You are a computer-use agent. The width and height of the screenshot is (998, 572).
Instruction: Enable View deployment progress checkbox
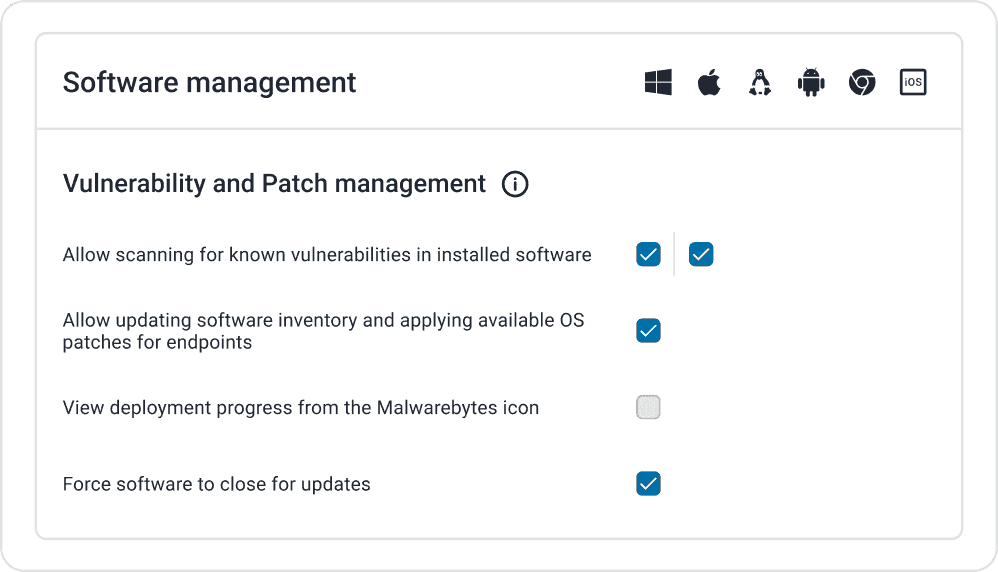(x=648, y=407)
